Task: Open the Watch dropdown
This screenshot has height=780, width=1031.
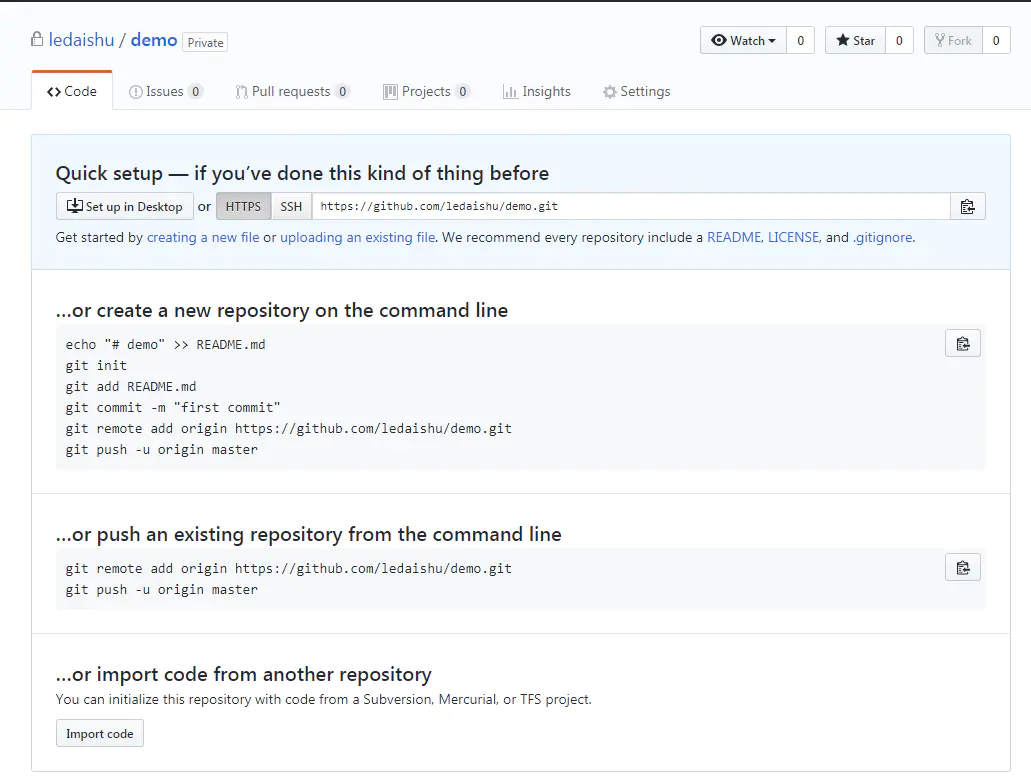Action: pos(743,41)
